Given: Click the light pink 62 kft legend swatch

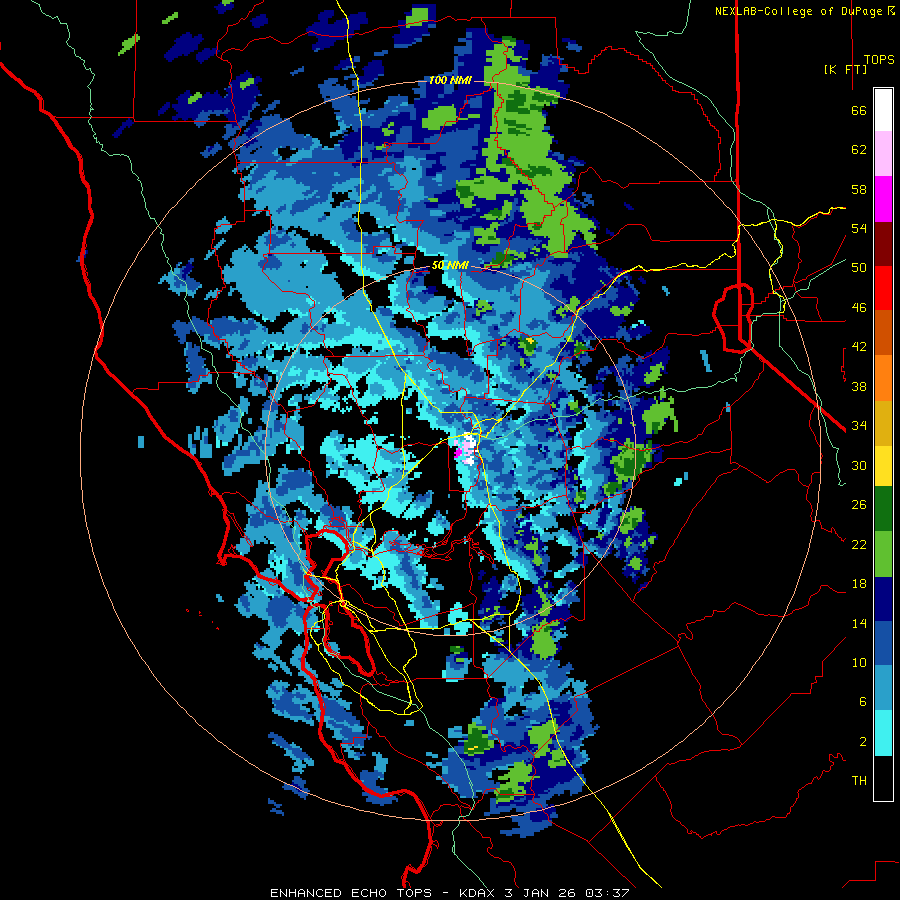Looking at the screenshot, I should coord(883,154).
